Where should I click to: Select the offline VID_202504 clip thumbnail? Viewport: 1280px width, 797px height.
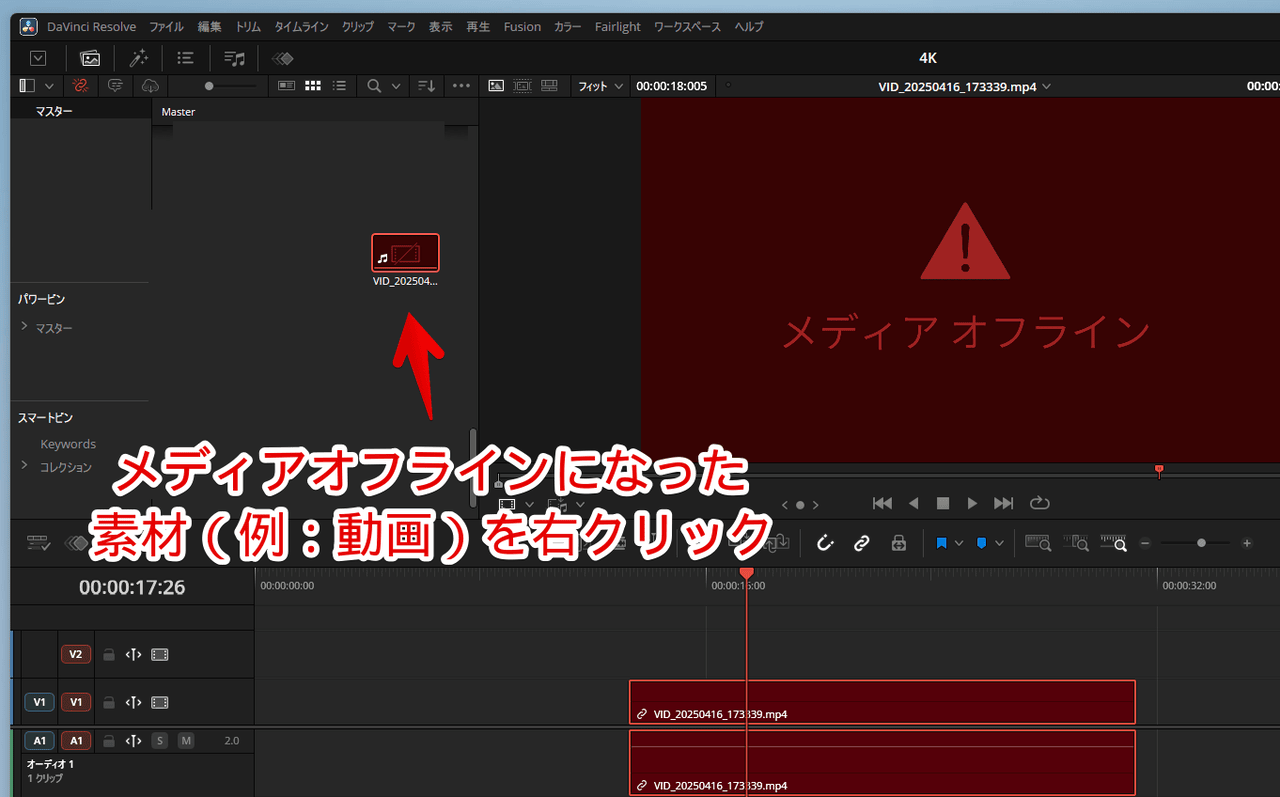[405, 253]
